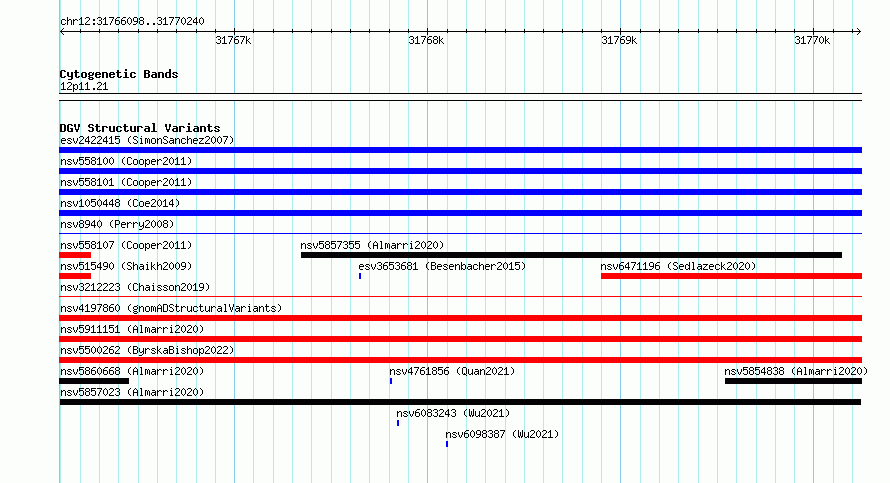Click nsv515490 (Shaikh2009) label
This screenshot has height=483, width=890.
(126, 266)
